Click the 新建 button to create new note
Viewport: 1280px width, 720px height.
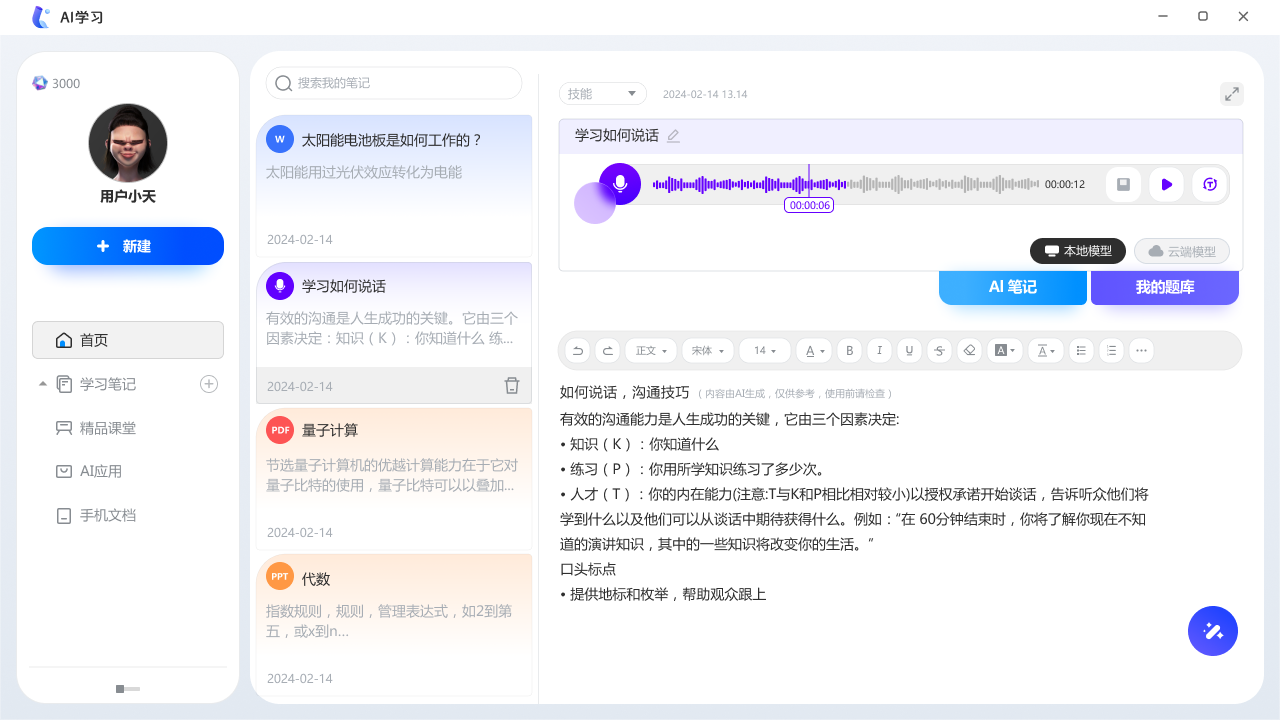point(128,246)
